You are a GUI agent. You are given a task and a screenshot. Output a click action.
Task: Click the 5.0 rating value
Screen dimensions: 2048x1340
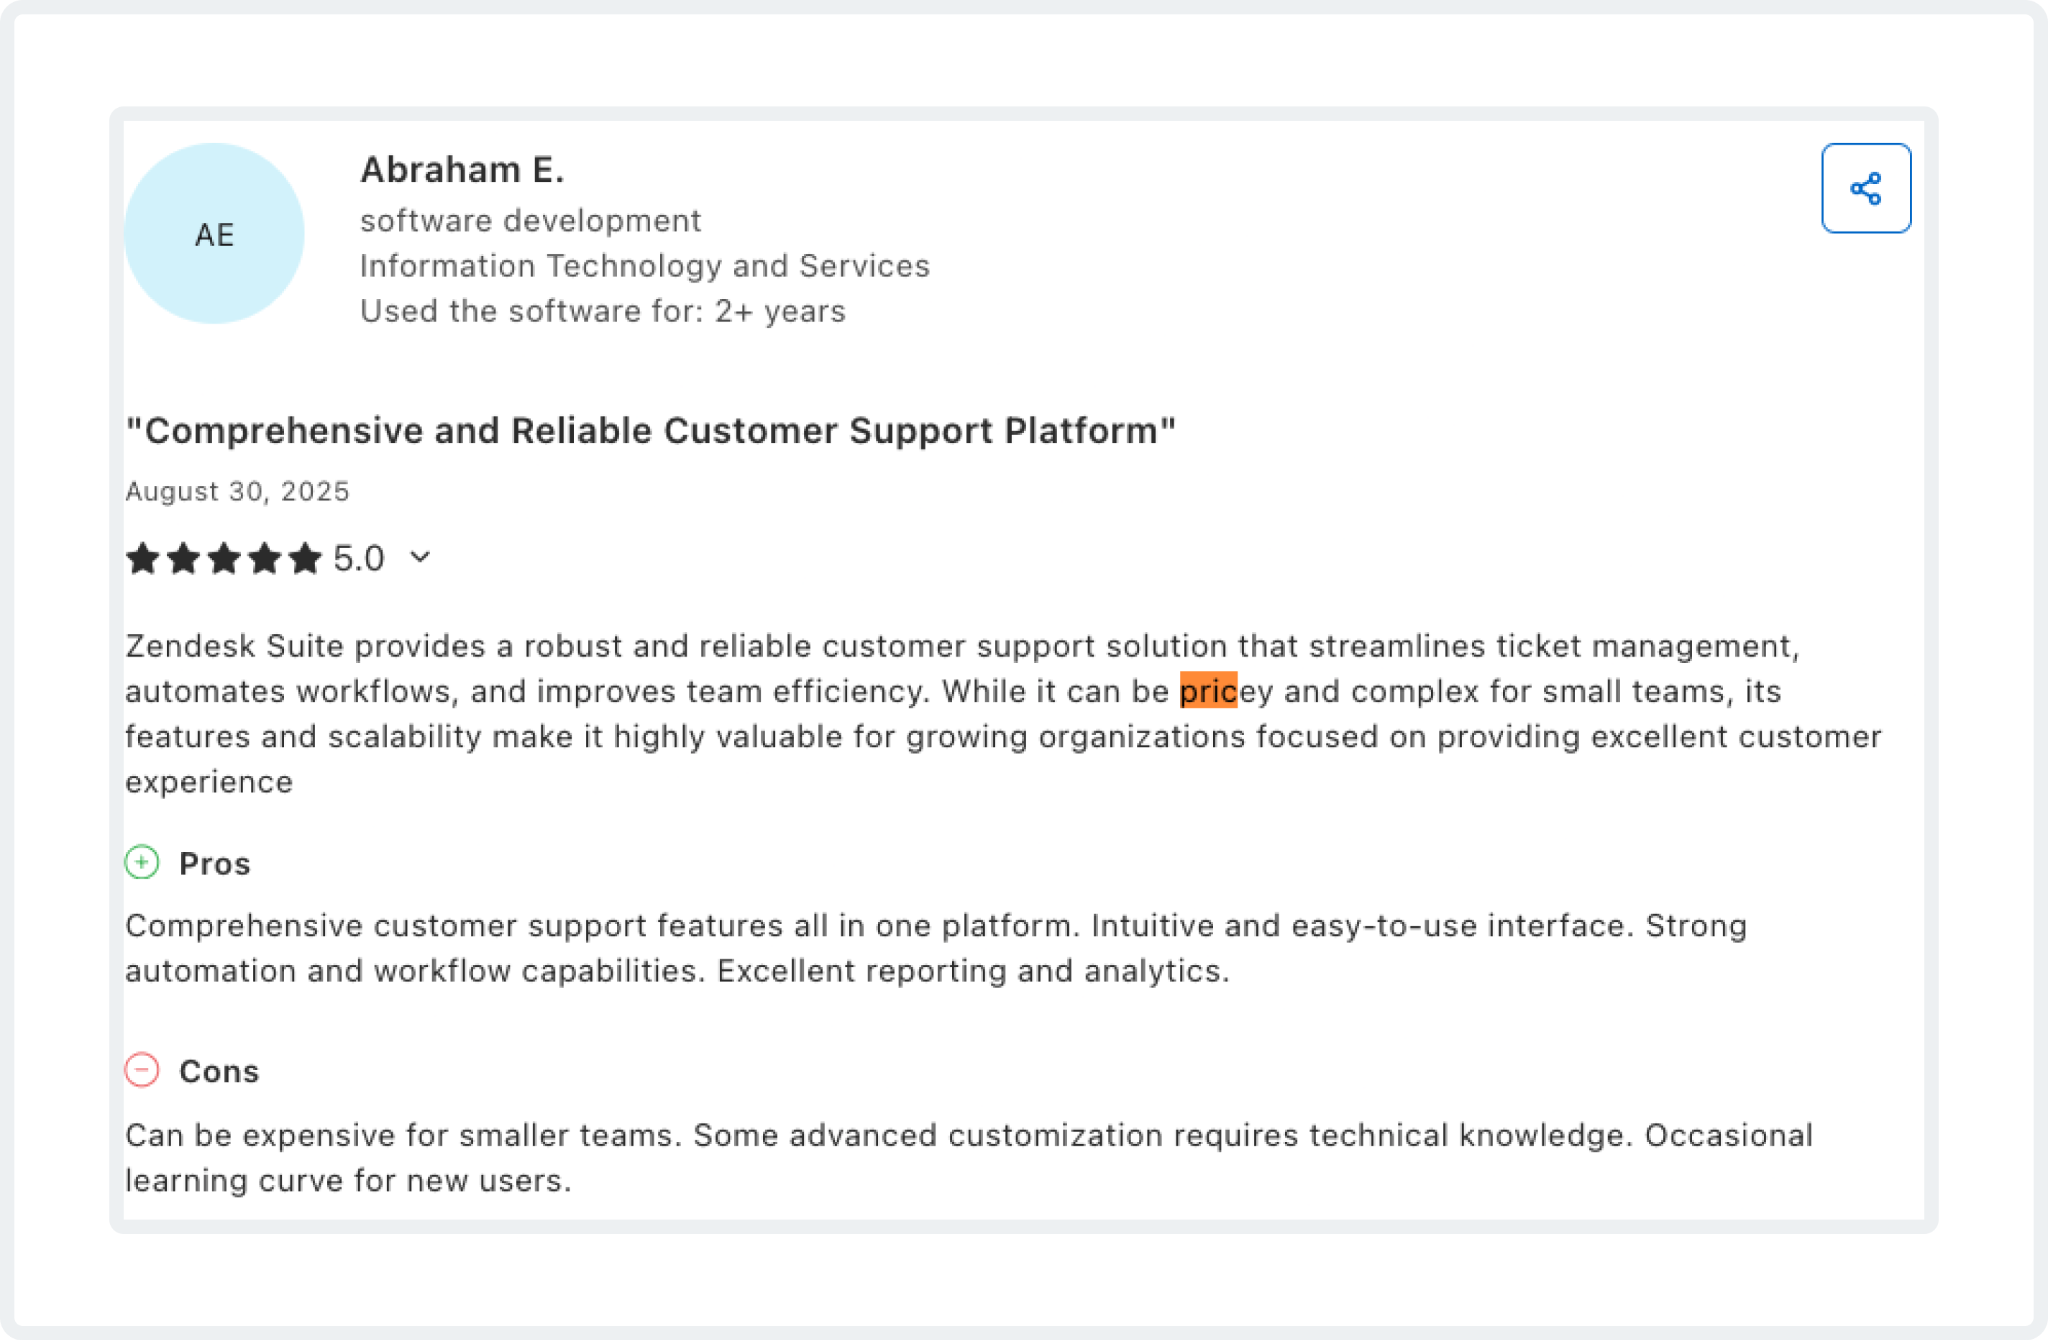(359, 558)
